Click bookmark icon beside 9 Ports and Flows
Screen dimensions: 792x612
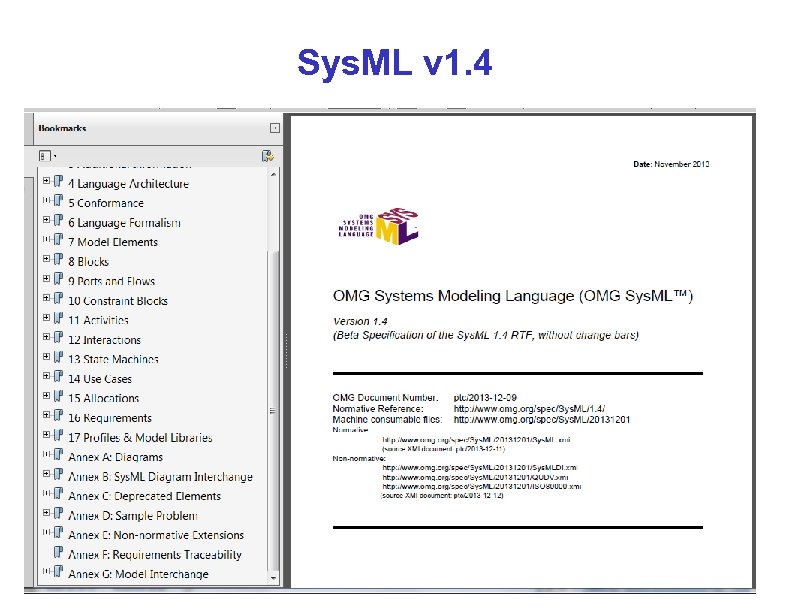click(x=59, y=279)
